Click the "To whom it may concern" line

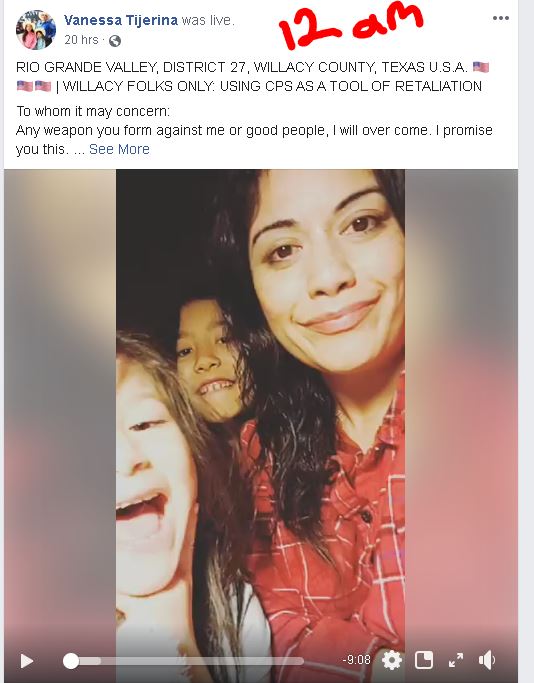[93, 111]
